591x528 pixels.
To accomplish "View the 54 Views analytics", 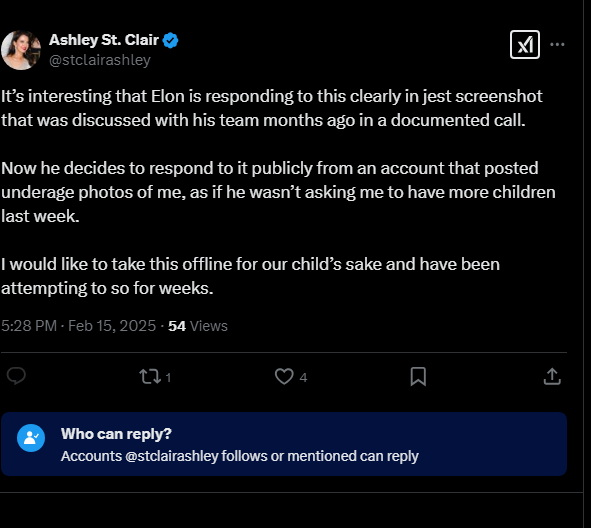I will [198, 326].
